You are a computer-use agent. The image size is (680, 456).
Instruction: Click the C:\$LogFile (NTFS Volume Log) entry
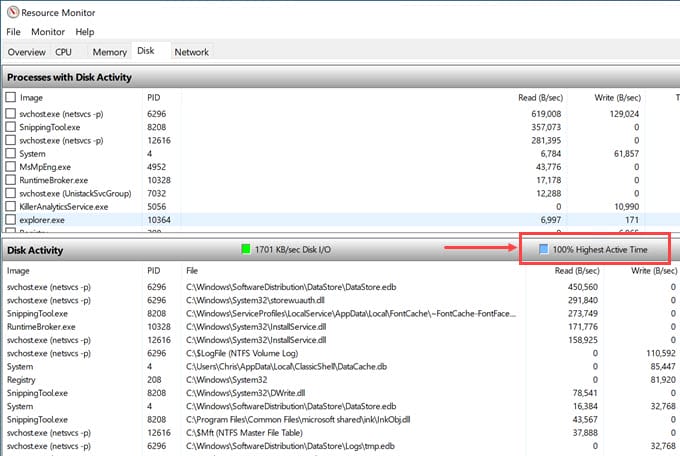pos(242,353)
